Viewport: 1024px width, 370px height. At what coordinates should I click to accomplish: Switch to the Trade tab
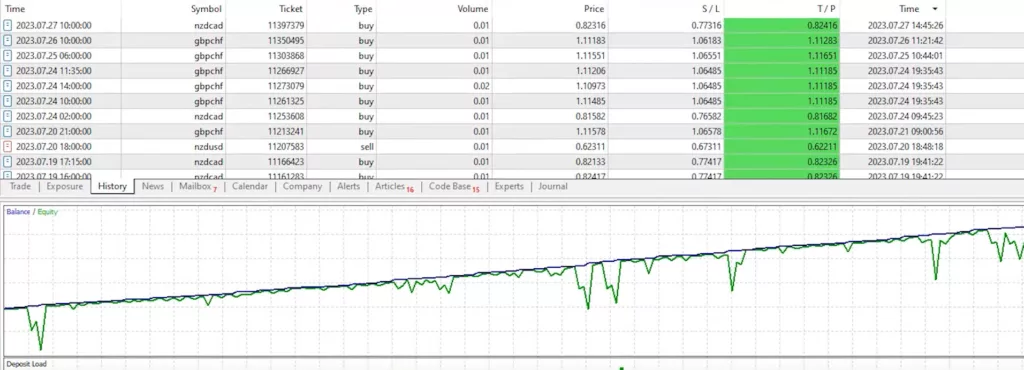(x=20, y=186)
